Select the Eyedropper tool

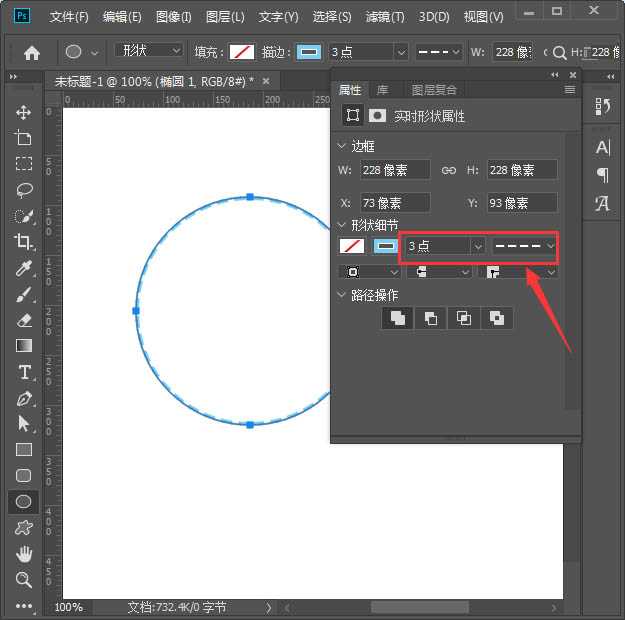coord(24,268)
